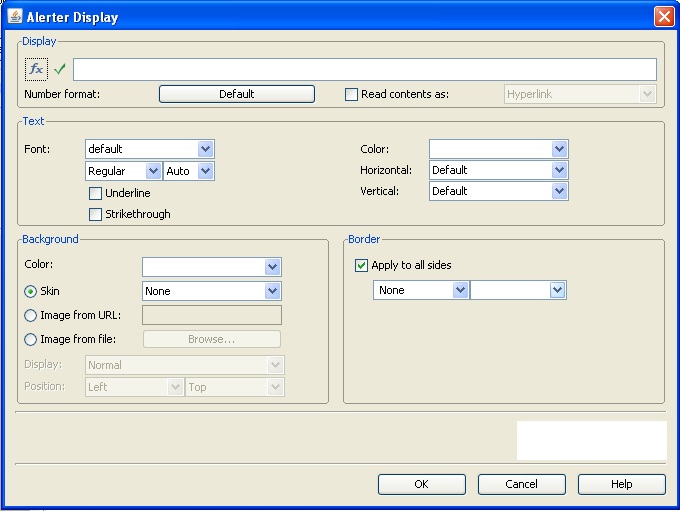Tick the Strikethrough checkbox
680x511 pixels.
tap(95, 214)
